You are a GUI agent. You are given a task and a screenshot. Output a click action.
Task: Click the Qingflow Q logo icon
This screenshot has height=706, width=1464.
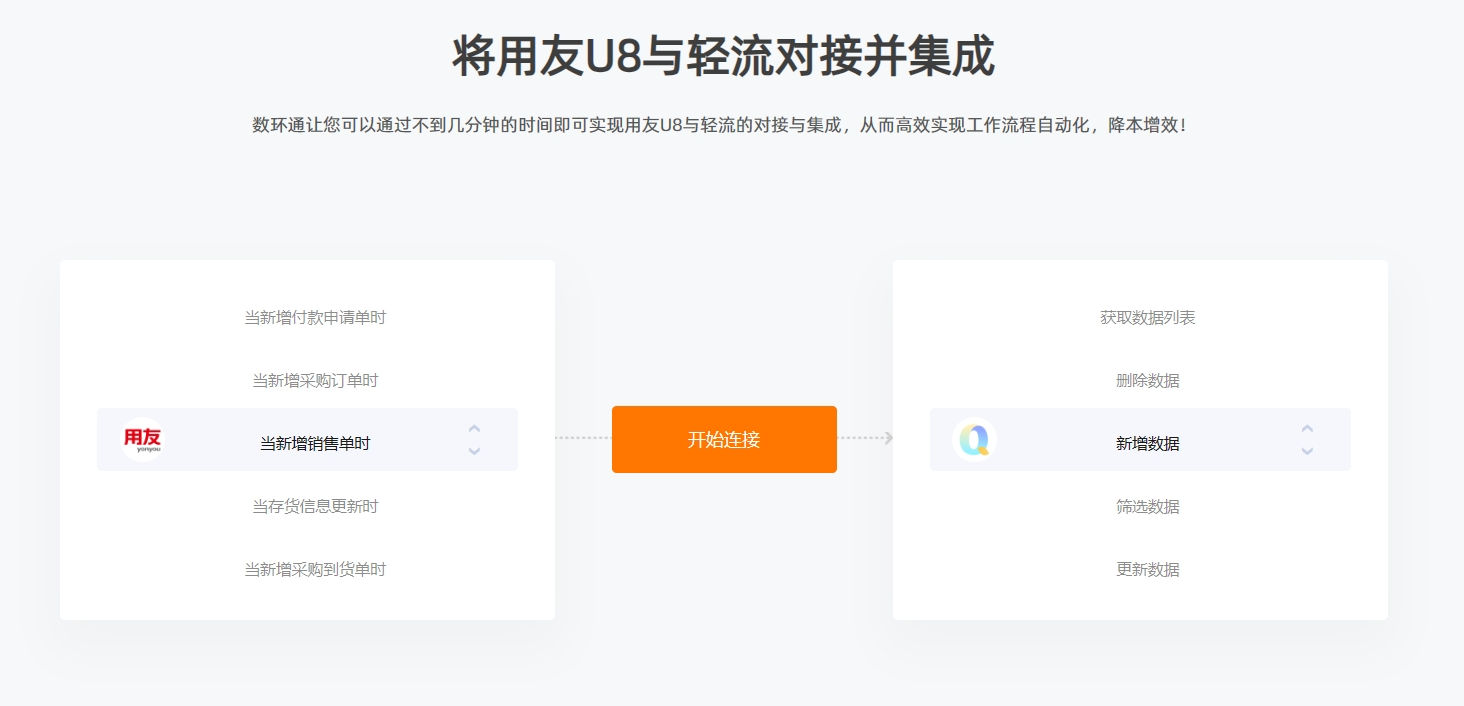974,439
